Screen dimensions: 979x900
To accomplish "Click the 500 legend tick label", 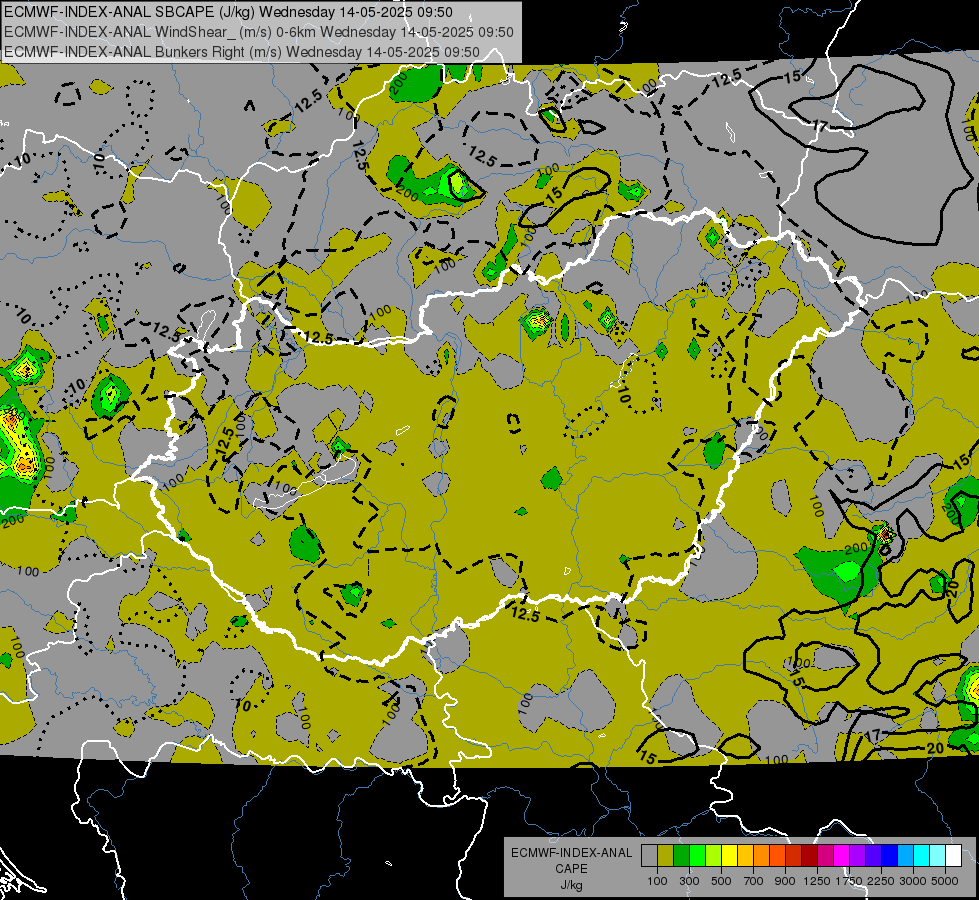I will point(721,881).
